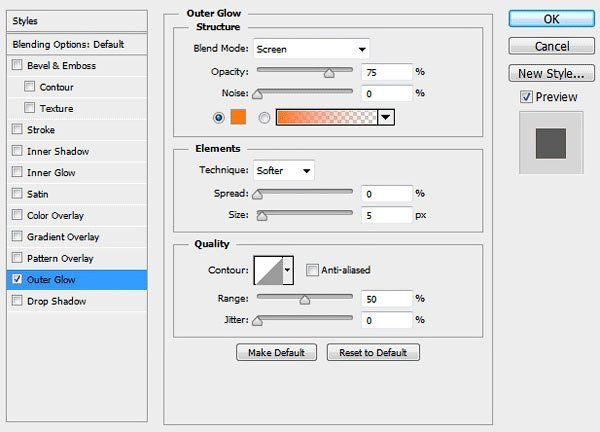
Task: Click the Opacity slider handle
Action: click(329, 73)
